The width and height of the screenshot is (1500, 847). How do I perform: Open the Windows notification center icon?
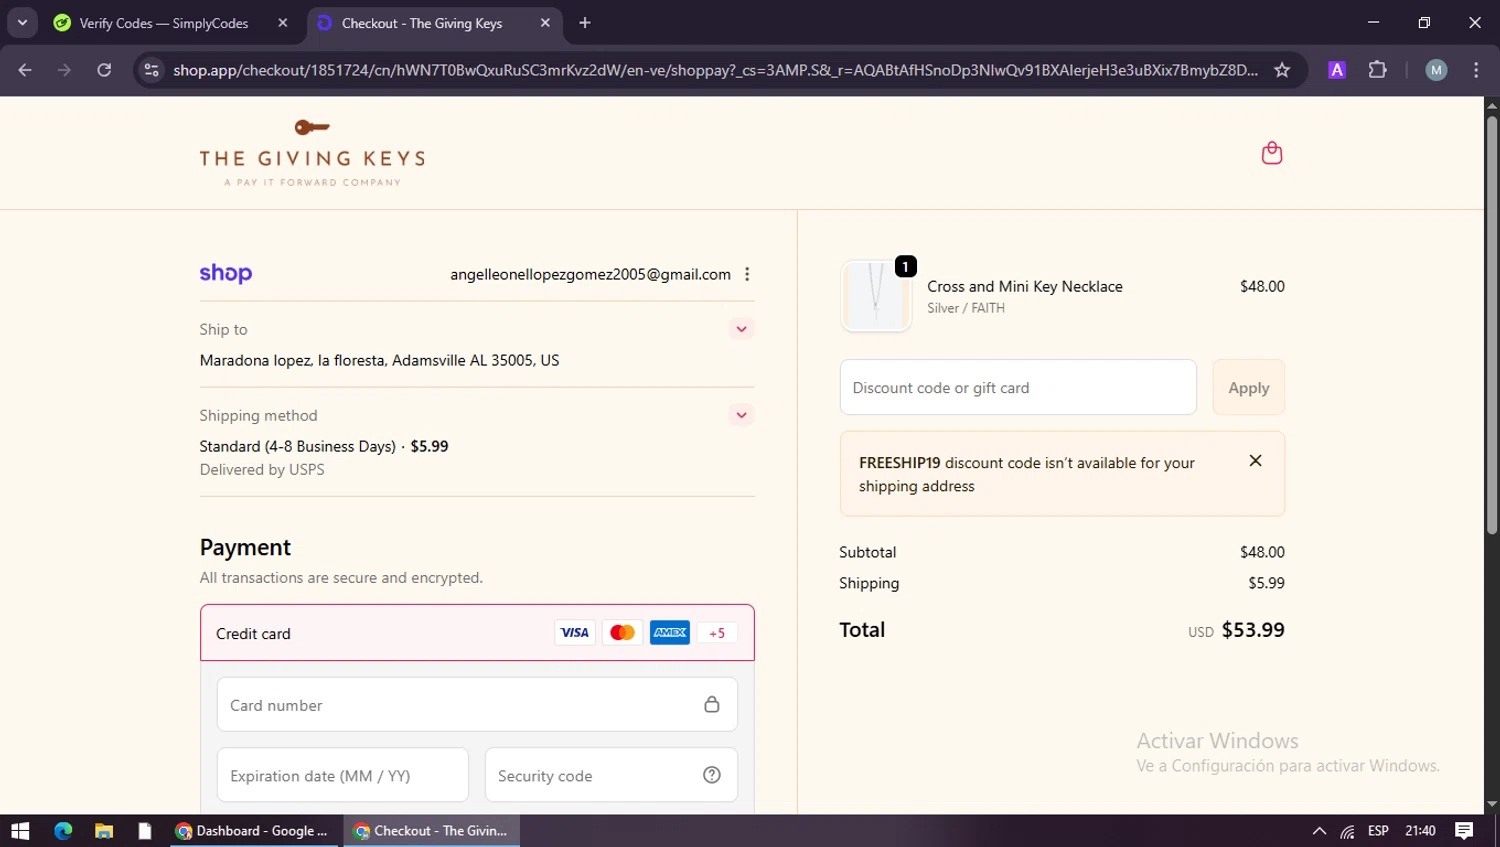[x=1464, y=831]
